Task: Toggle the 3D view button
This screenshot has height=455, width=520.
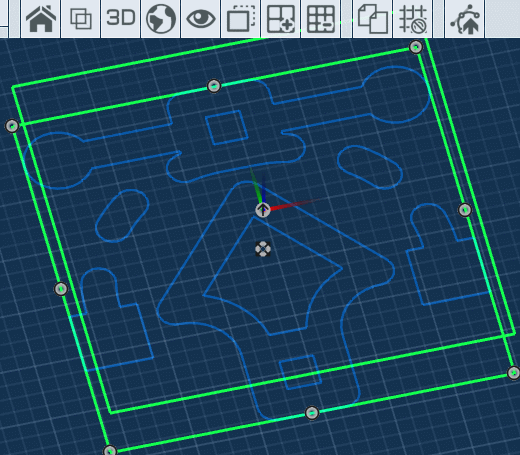Action: (x=121, y=19)
